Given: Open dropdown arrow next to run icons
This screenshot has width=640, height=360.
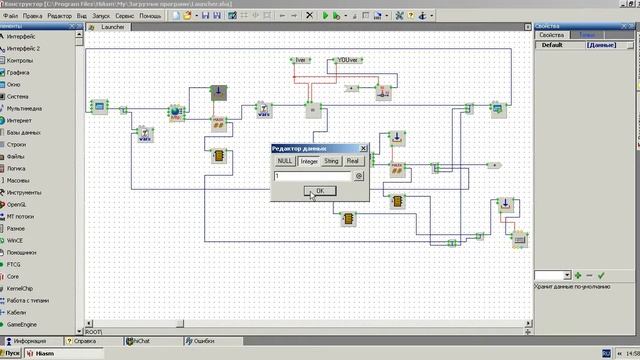Looking at the screenshot, I should click(346, 16).
